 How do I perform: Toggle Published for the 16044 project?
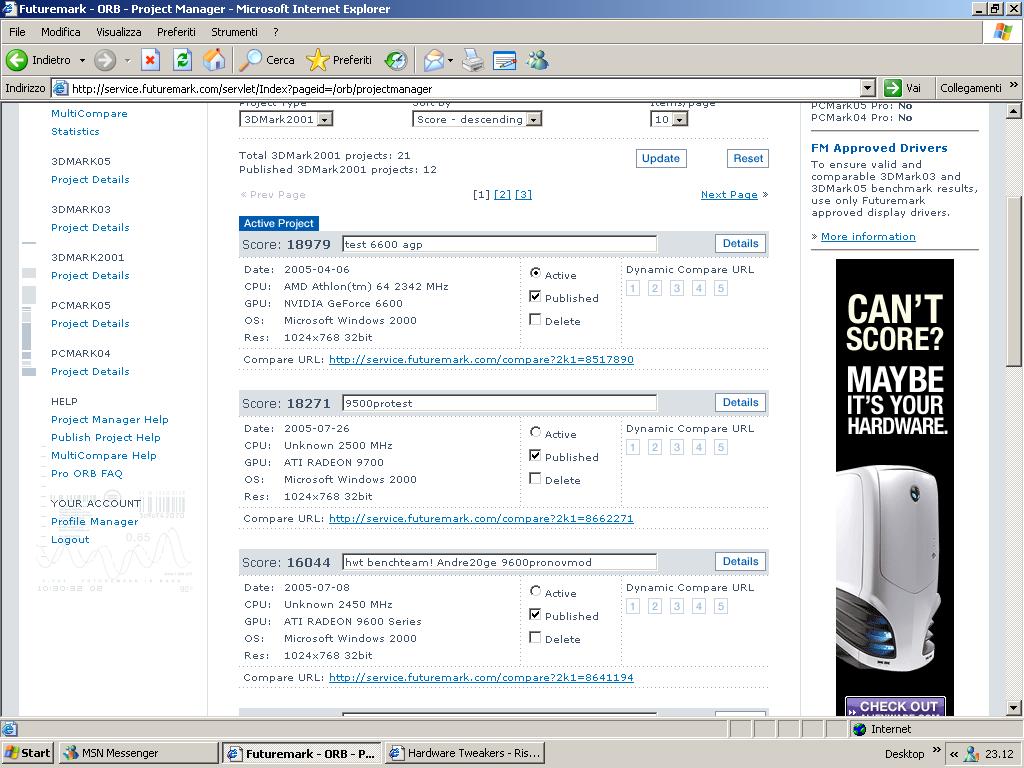(535, 615)
